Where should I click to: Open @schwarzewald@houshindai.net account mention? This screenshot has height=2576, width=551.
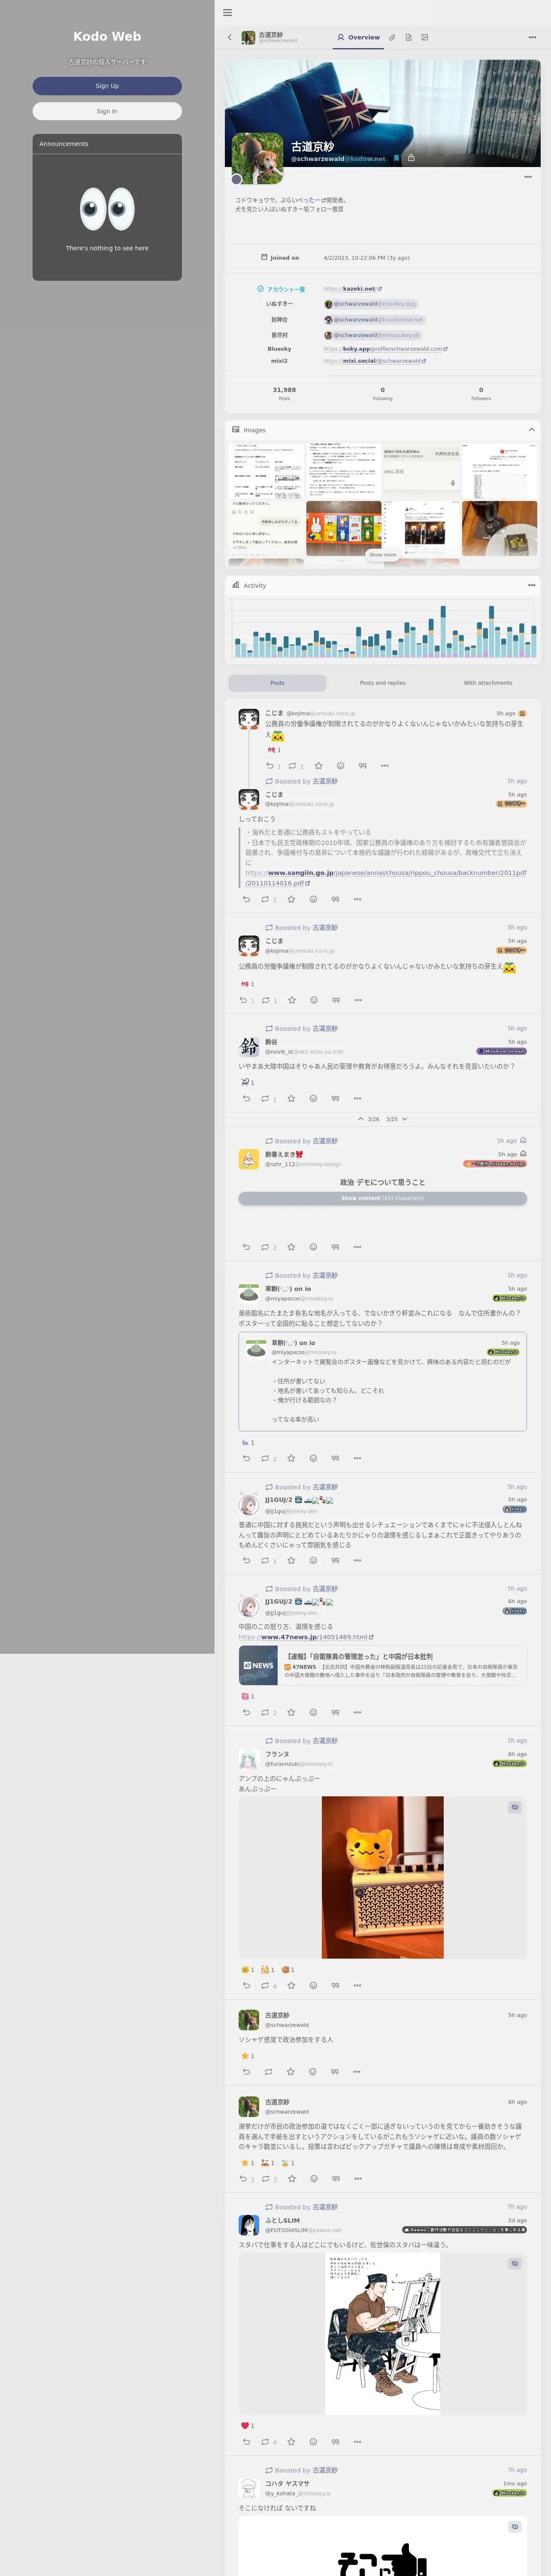coord(374,320)
